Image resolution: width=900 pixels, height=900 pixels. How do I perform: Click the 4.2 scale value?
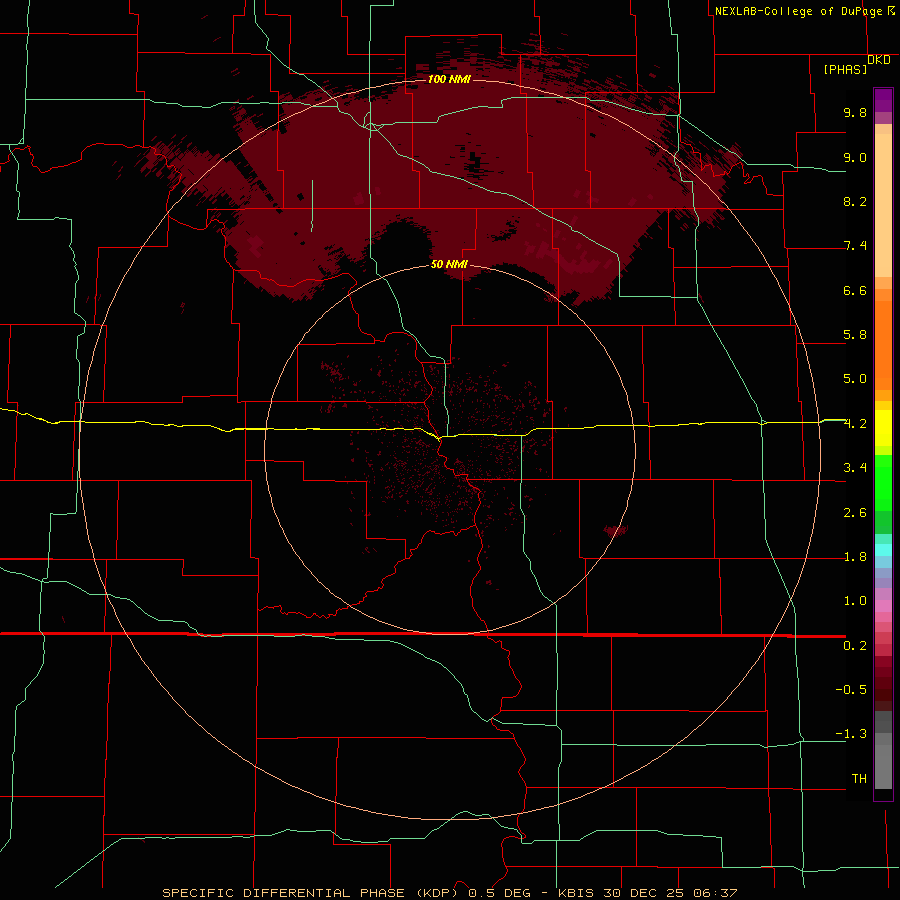pyautogui.click(x=855, y=424)
